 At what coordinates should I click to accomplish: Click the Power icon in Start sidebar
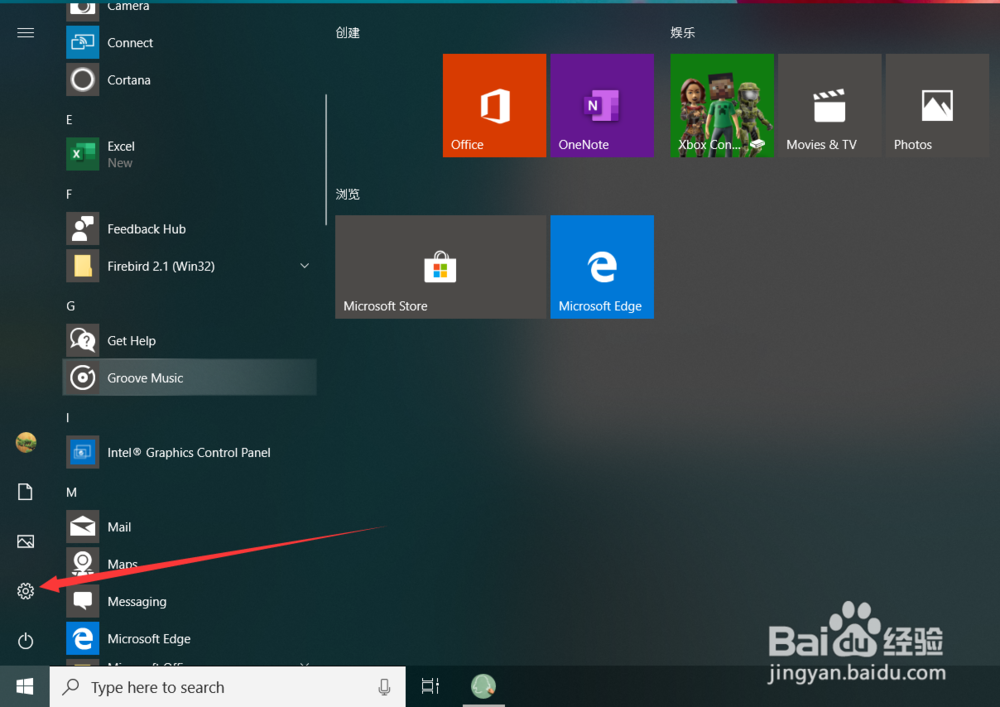click(26, 641)
